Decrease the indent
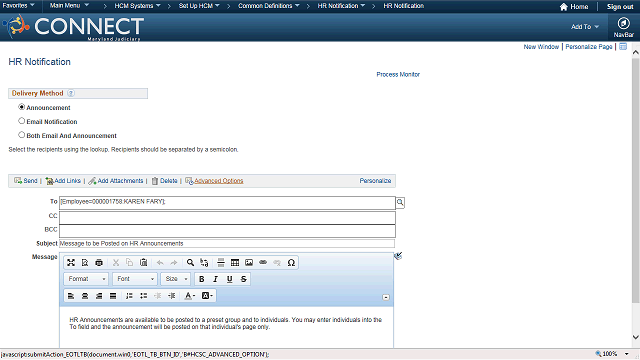Viewport: 640px width, 360px height. [158, 296]
